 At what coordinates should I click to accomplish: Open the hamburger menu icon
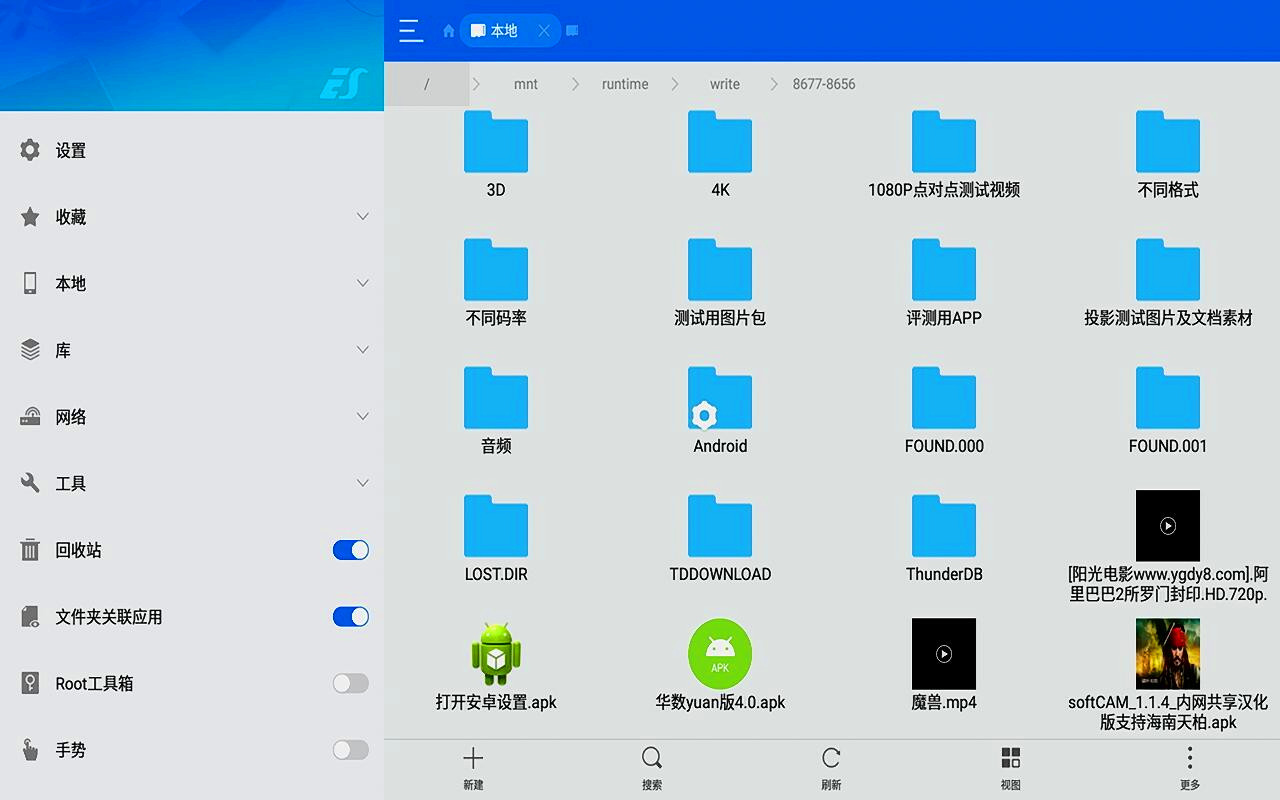410,30
